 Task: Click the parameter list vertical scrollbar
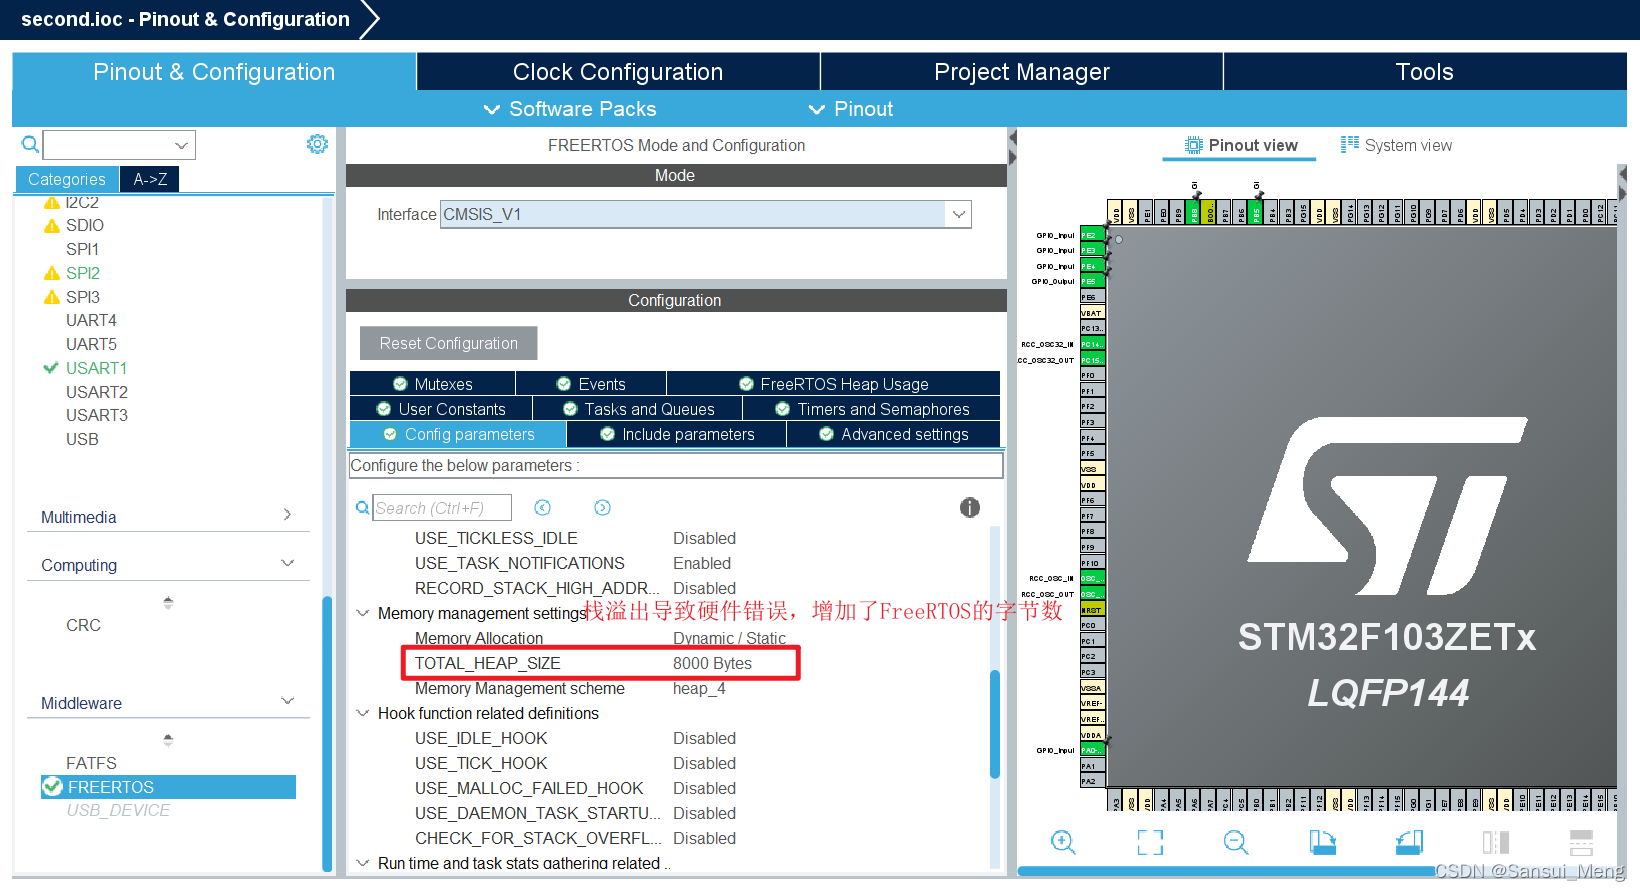tap(995, 723)
